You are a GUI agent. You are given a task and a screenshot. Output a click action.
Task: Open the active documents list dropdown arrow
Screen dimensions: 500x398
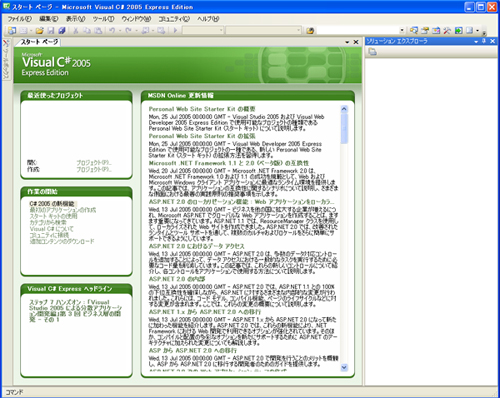pos(347,42)
